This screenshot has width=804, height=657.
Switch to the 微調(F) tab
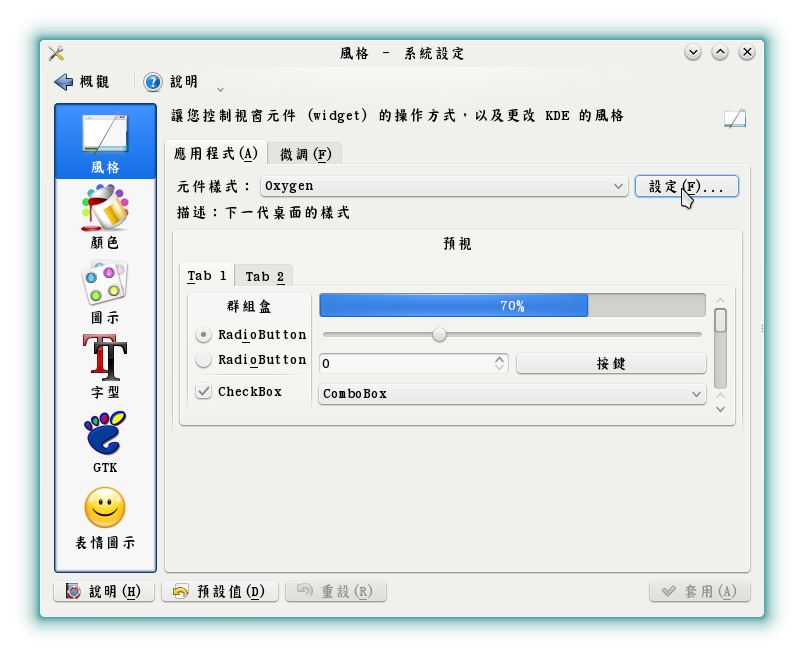tap(305, 154)
